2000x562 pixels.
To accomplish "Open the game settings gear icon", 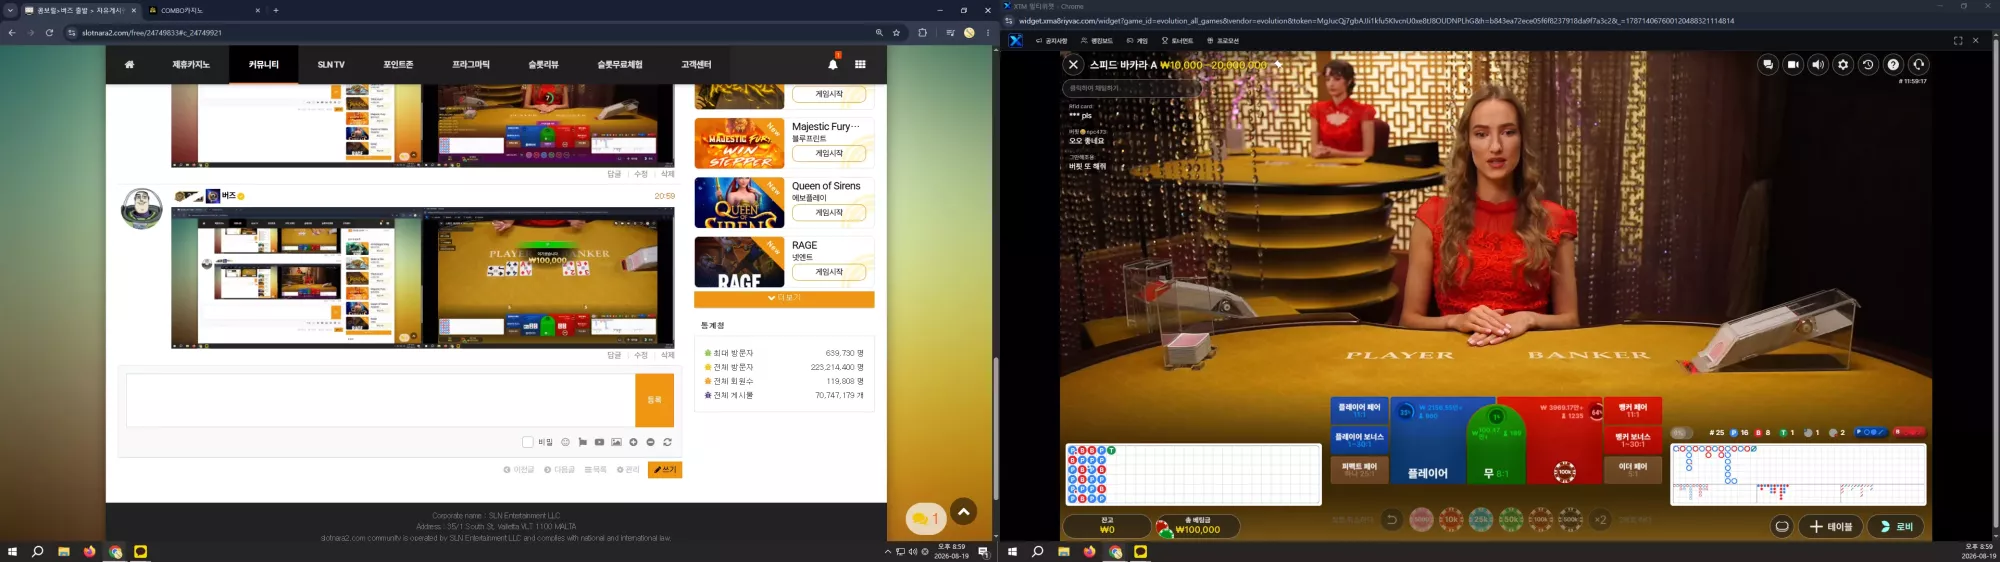I will (1843, 64).
